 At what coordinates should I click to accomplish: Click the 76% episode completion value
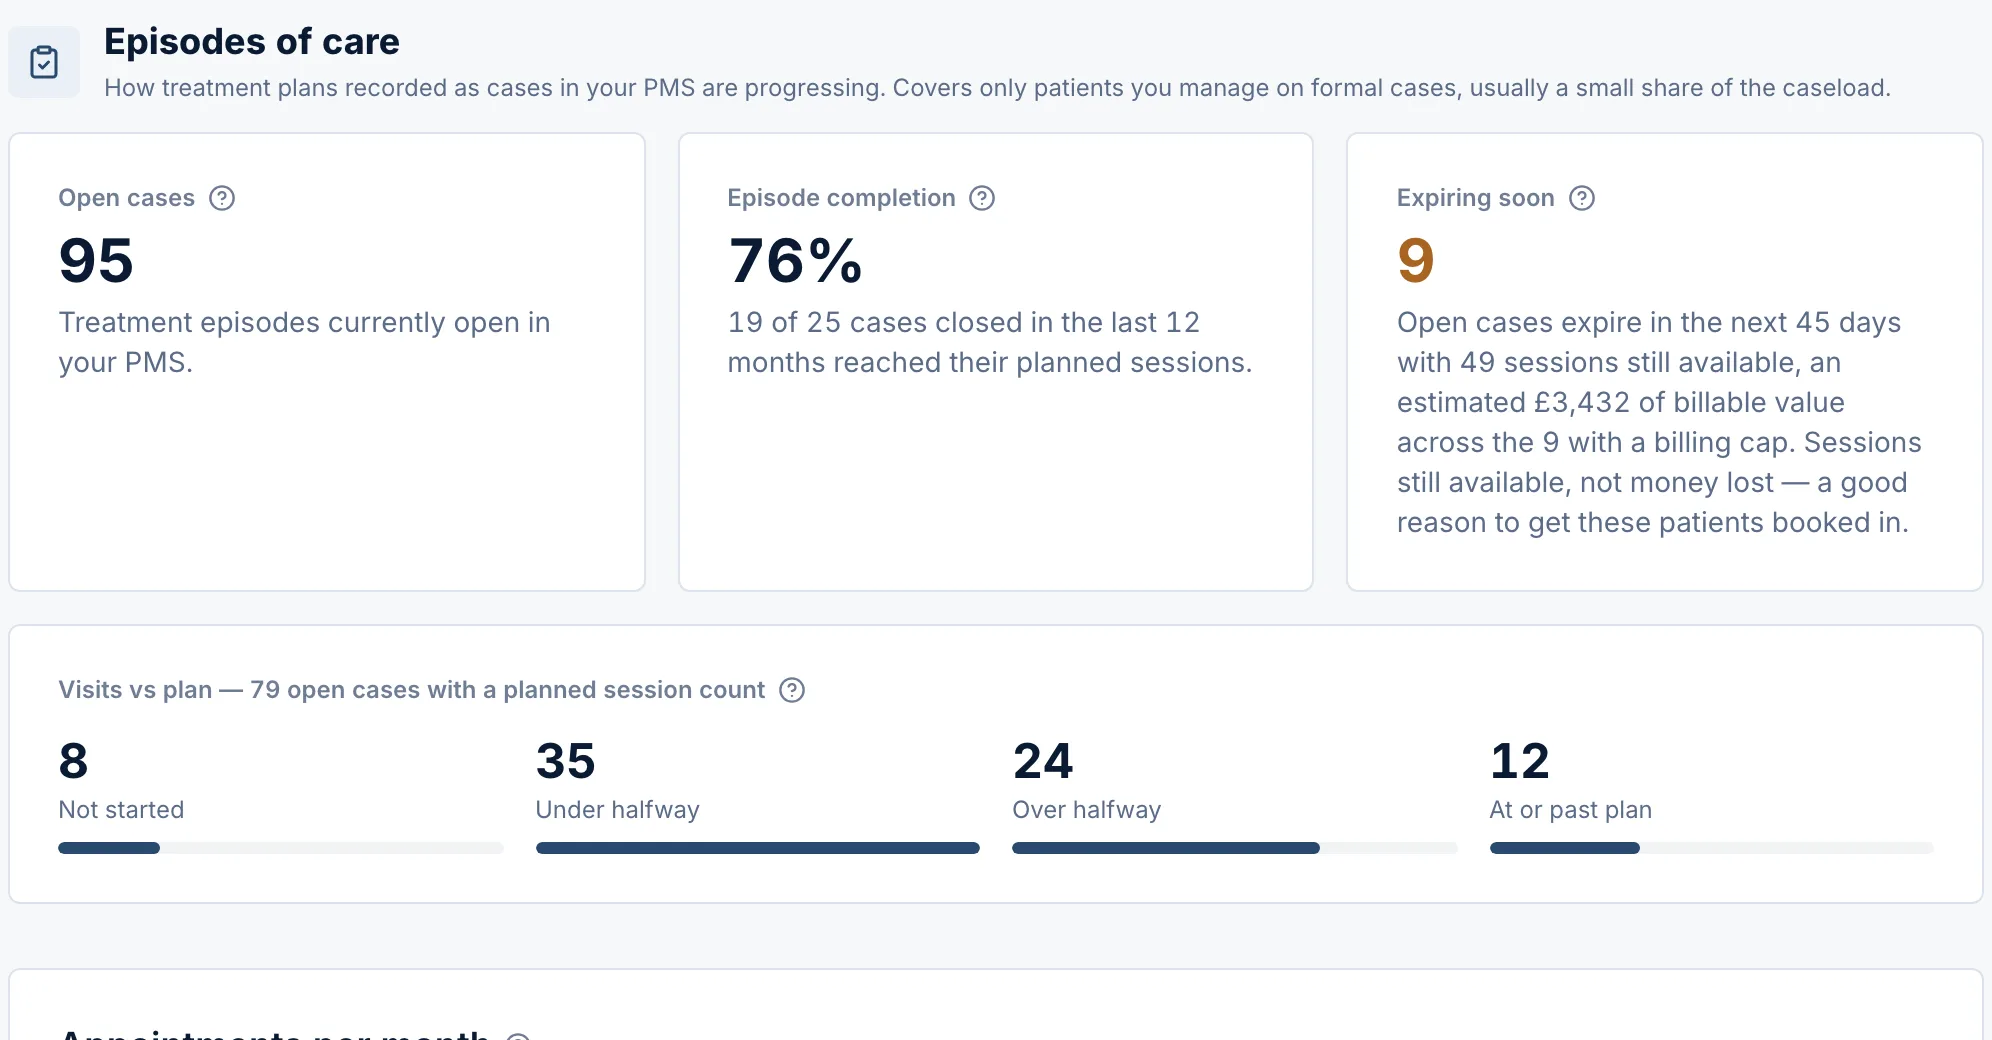(x=795, y=261)
